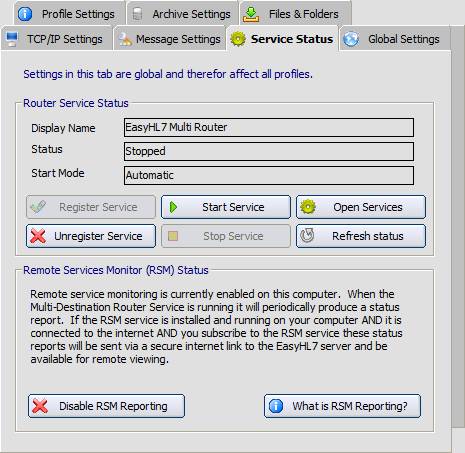Click the blue info icon on Profile Settings tab
The width and height of the screenshot is (465, 453).
(x=25, y=14)
